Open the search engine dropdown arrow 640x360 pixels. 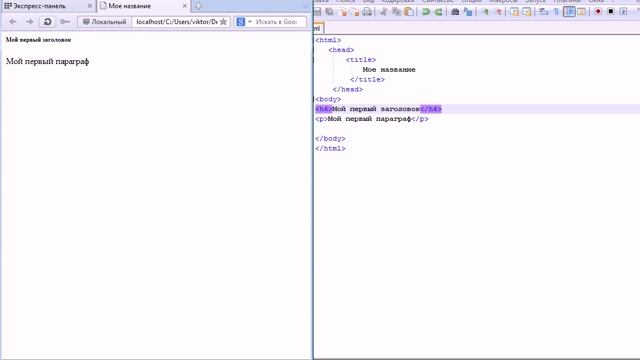click(250, 22)
